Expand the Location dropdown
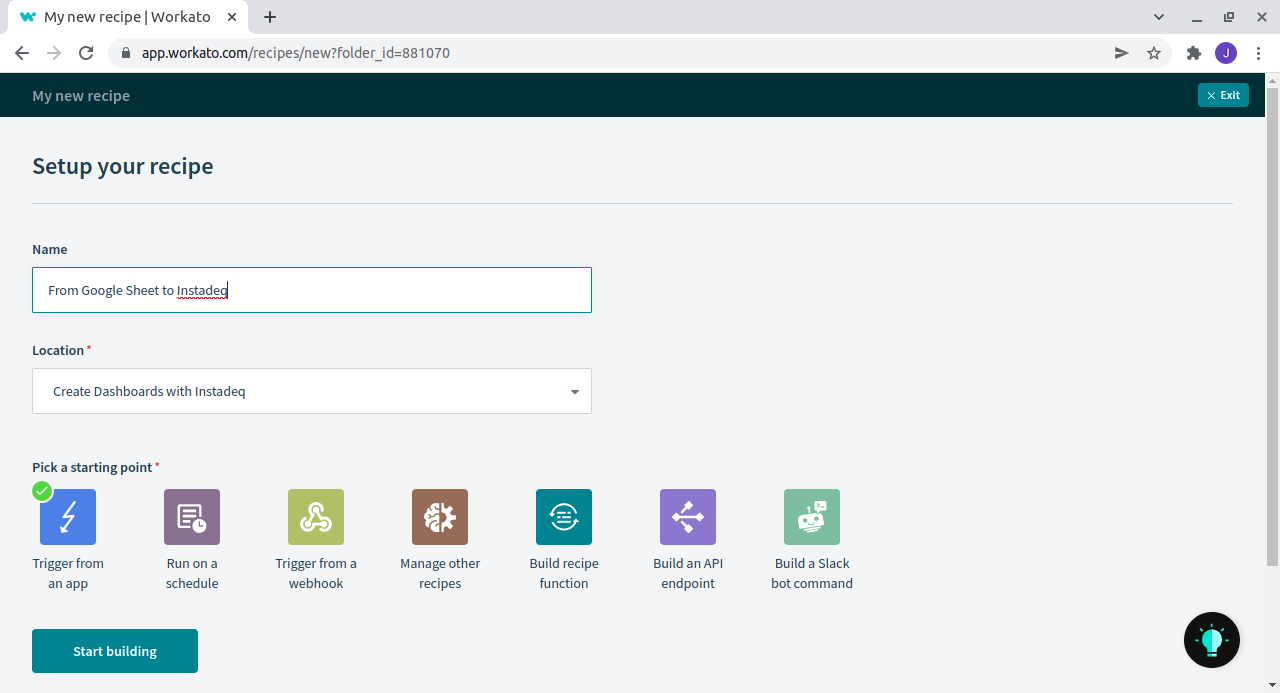 312,391
